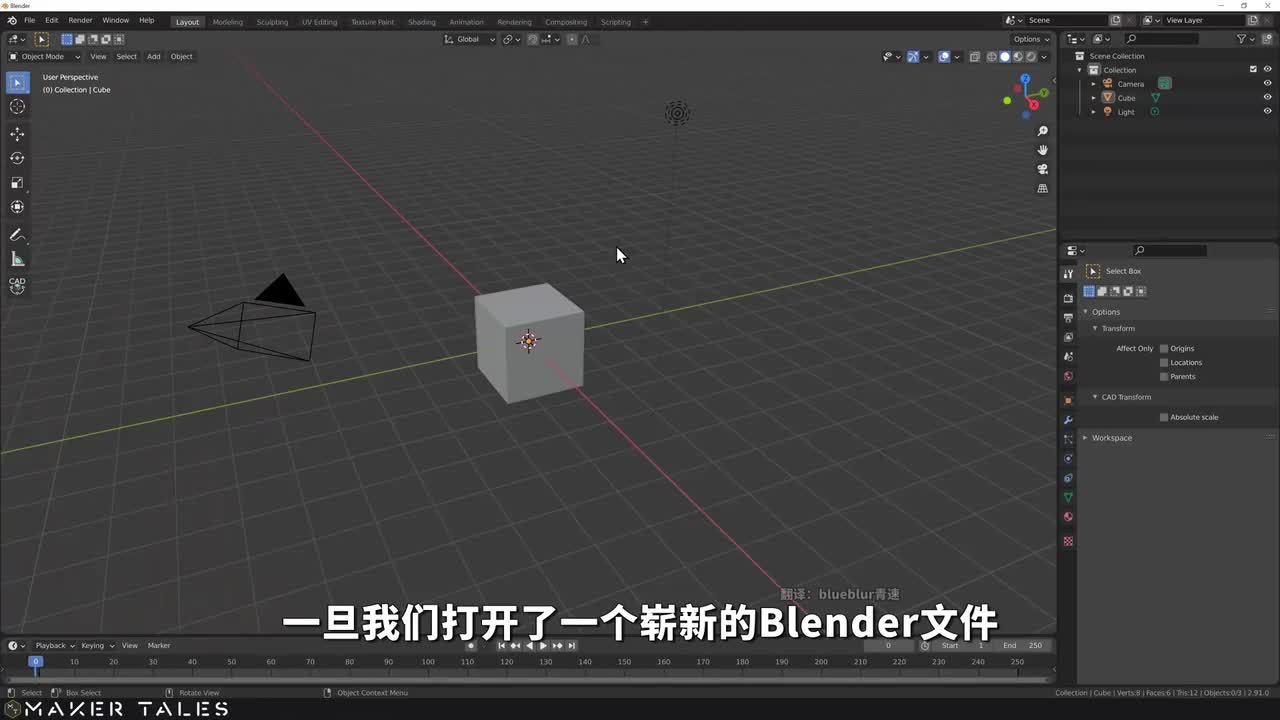The width and height of the screenshot is (1280, 720).
Task: Enable the Origins checkbox
Action: pos(1164,348)
